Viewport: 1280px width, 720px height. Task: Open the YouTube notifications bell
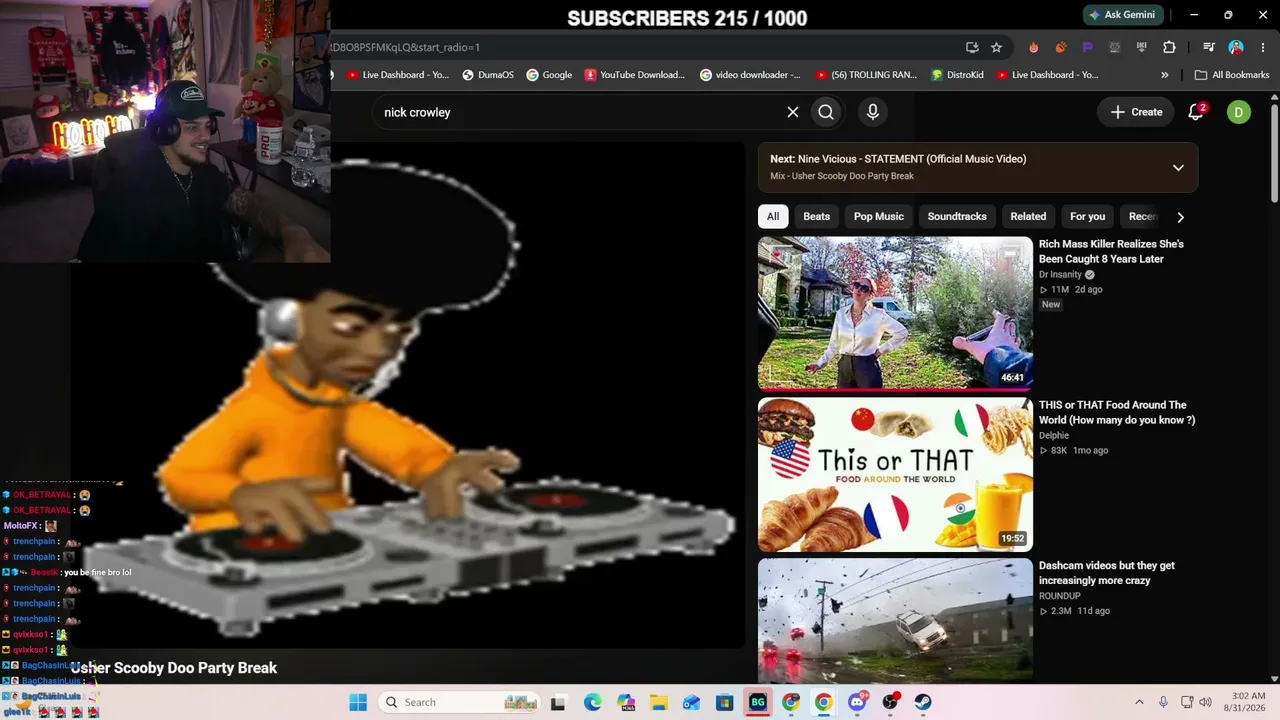(x=1196, y=112)
